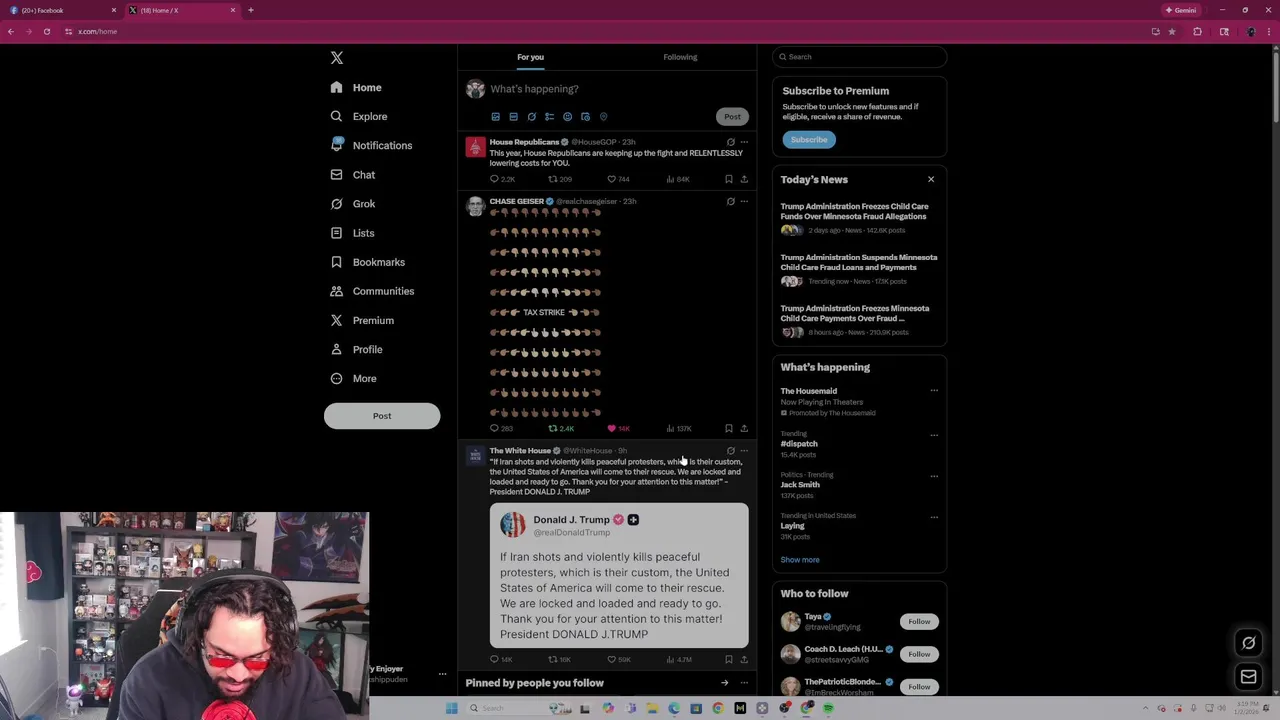
Task: Add a GIF in the composer
Action: pos(513,117)
